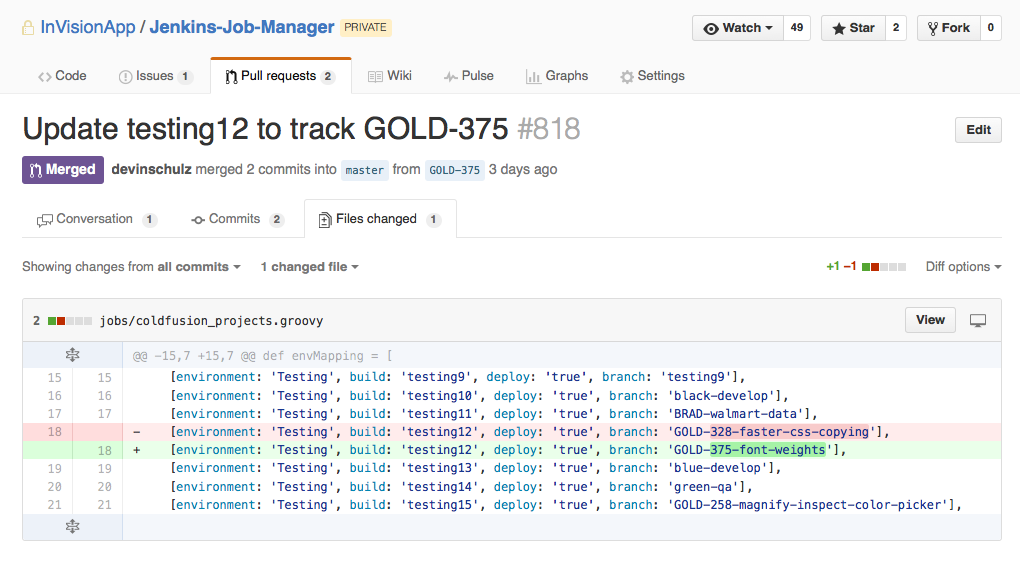Click the private repository lock icon
The height and width of the screenshot is (584, 1020).
click(28, 28)
